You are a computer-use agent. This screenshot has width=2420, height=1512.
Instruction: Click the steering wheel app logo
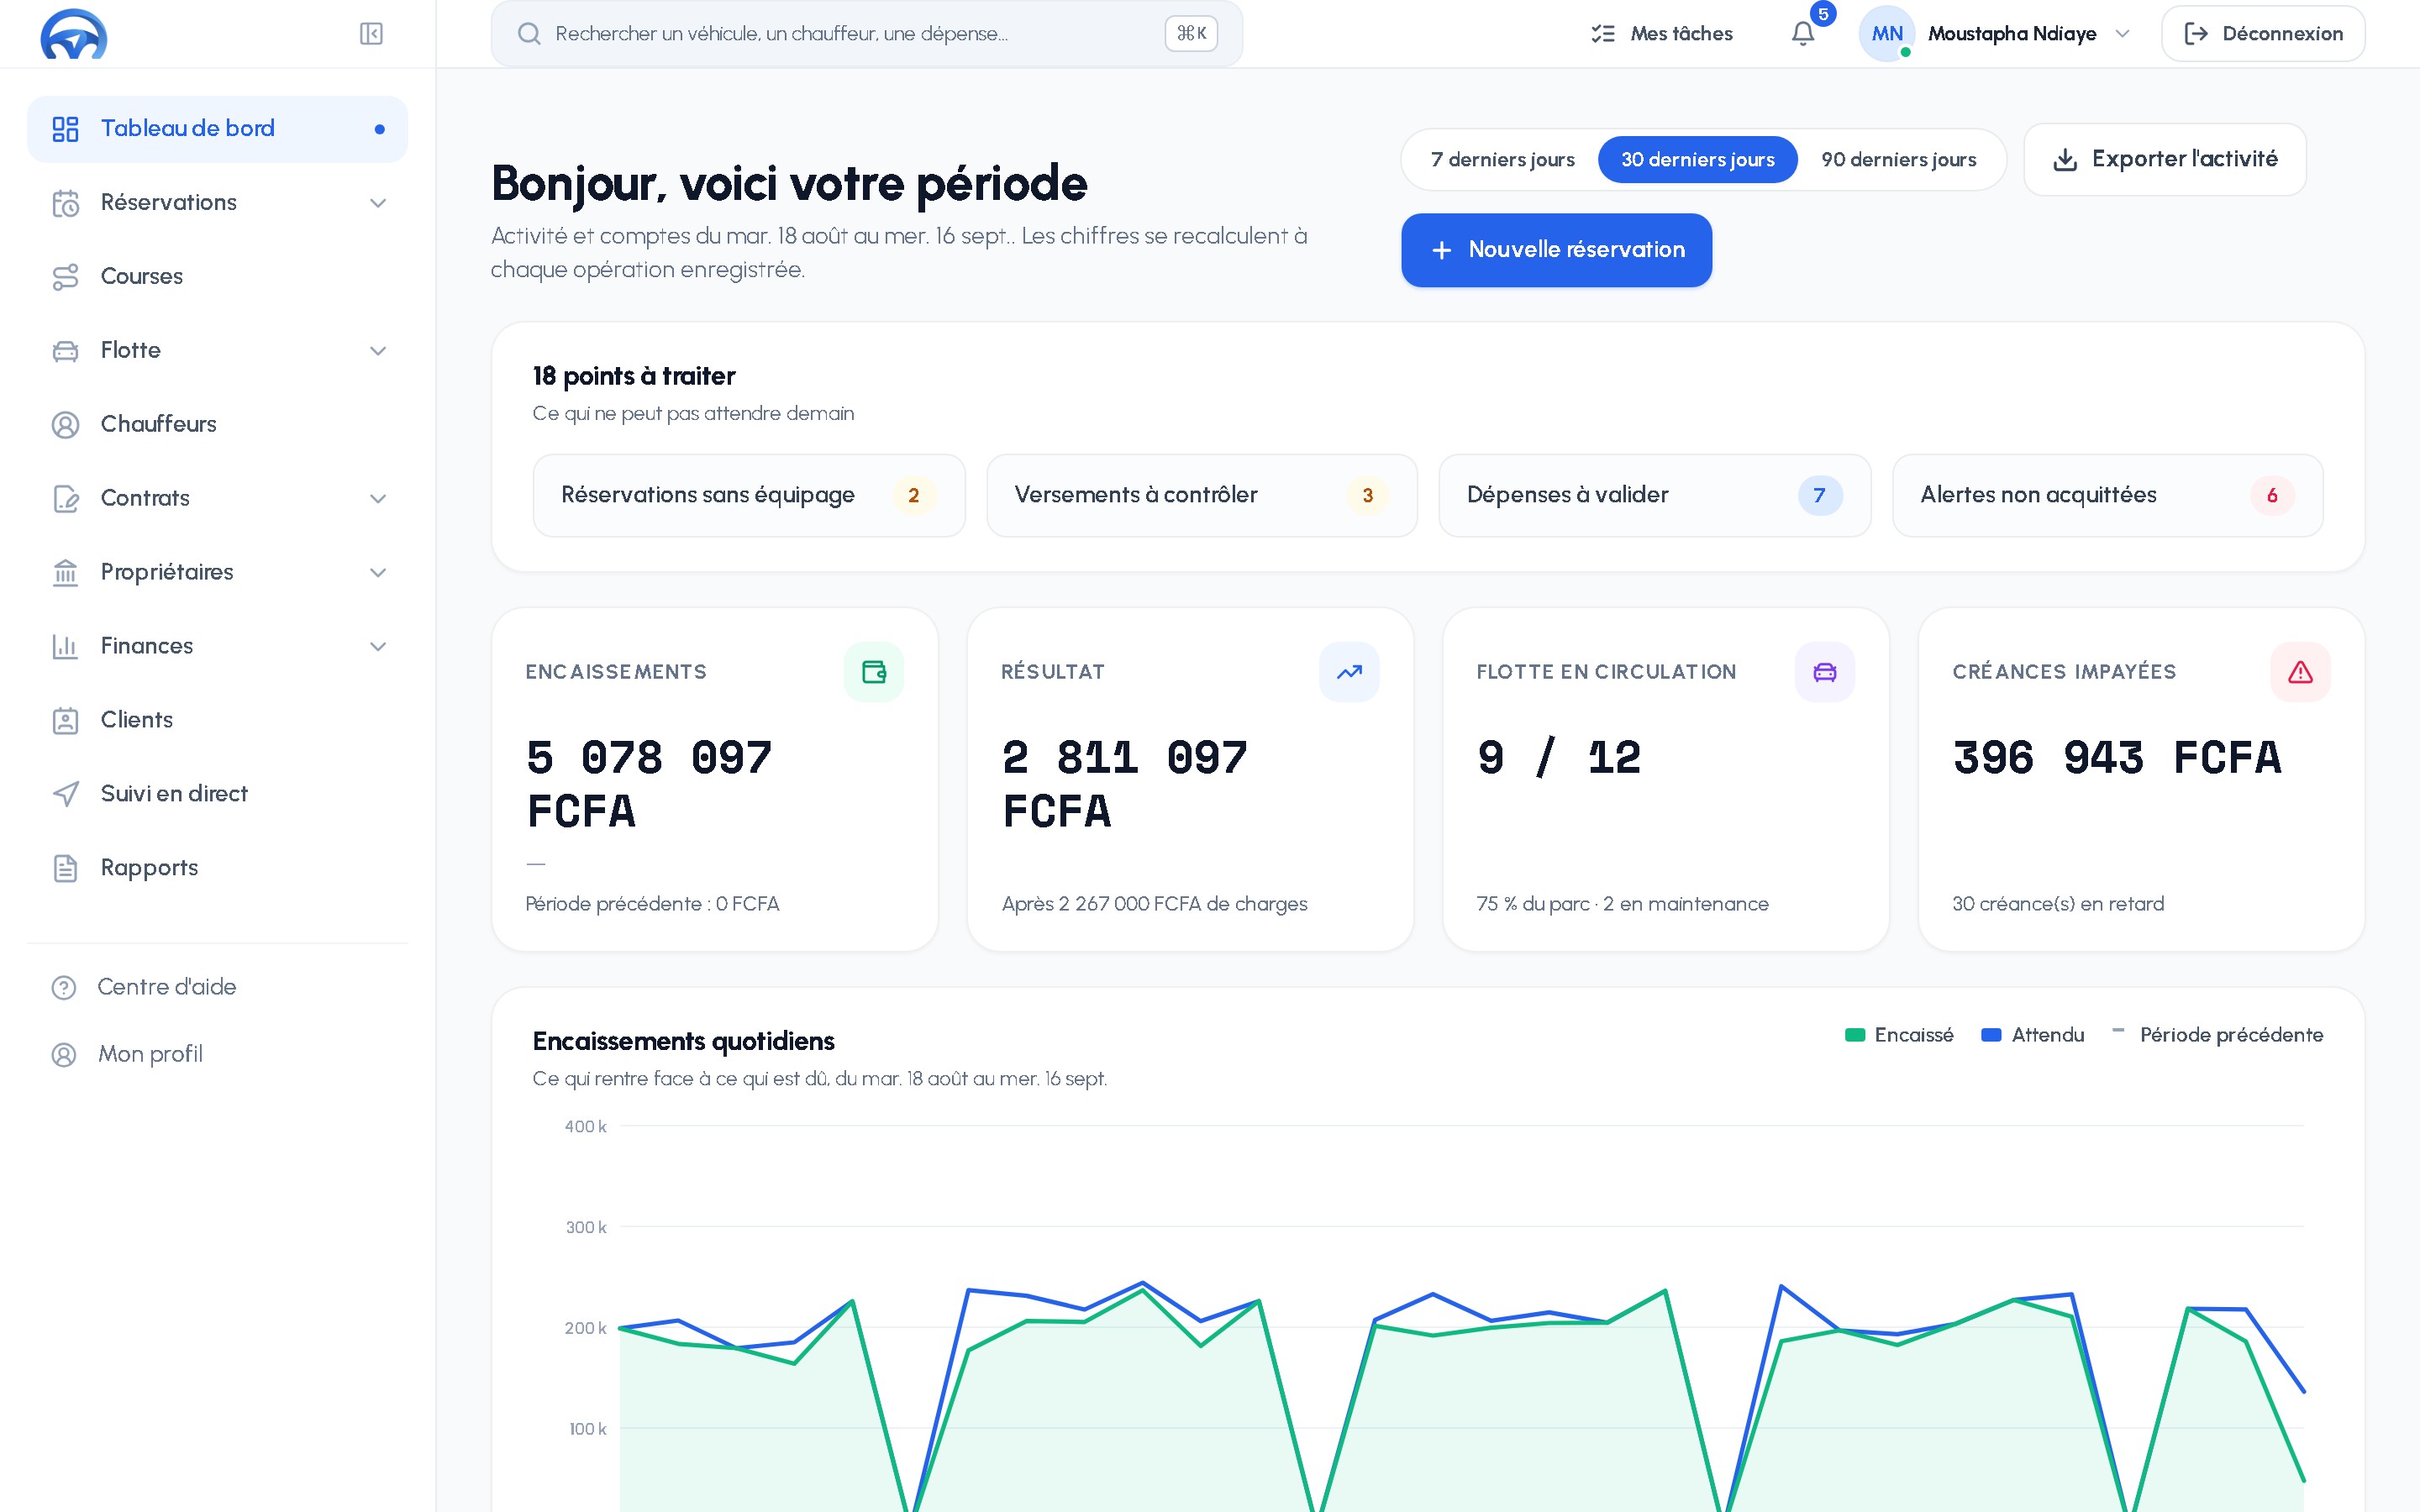tap(74, 34)
